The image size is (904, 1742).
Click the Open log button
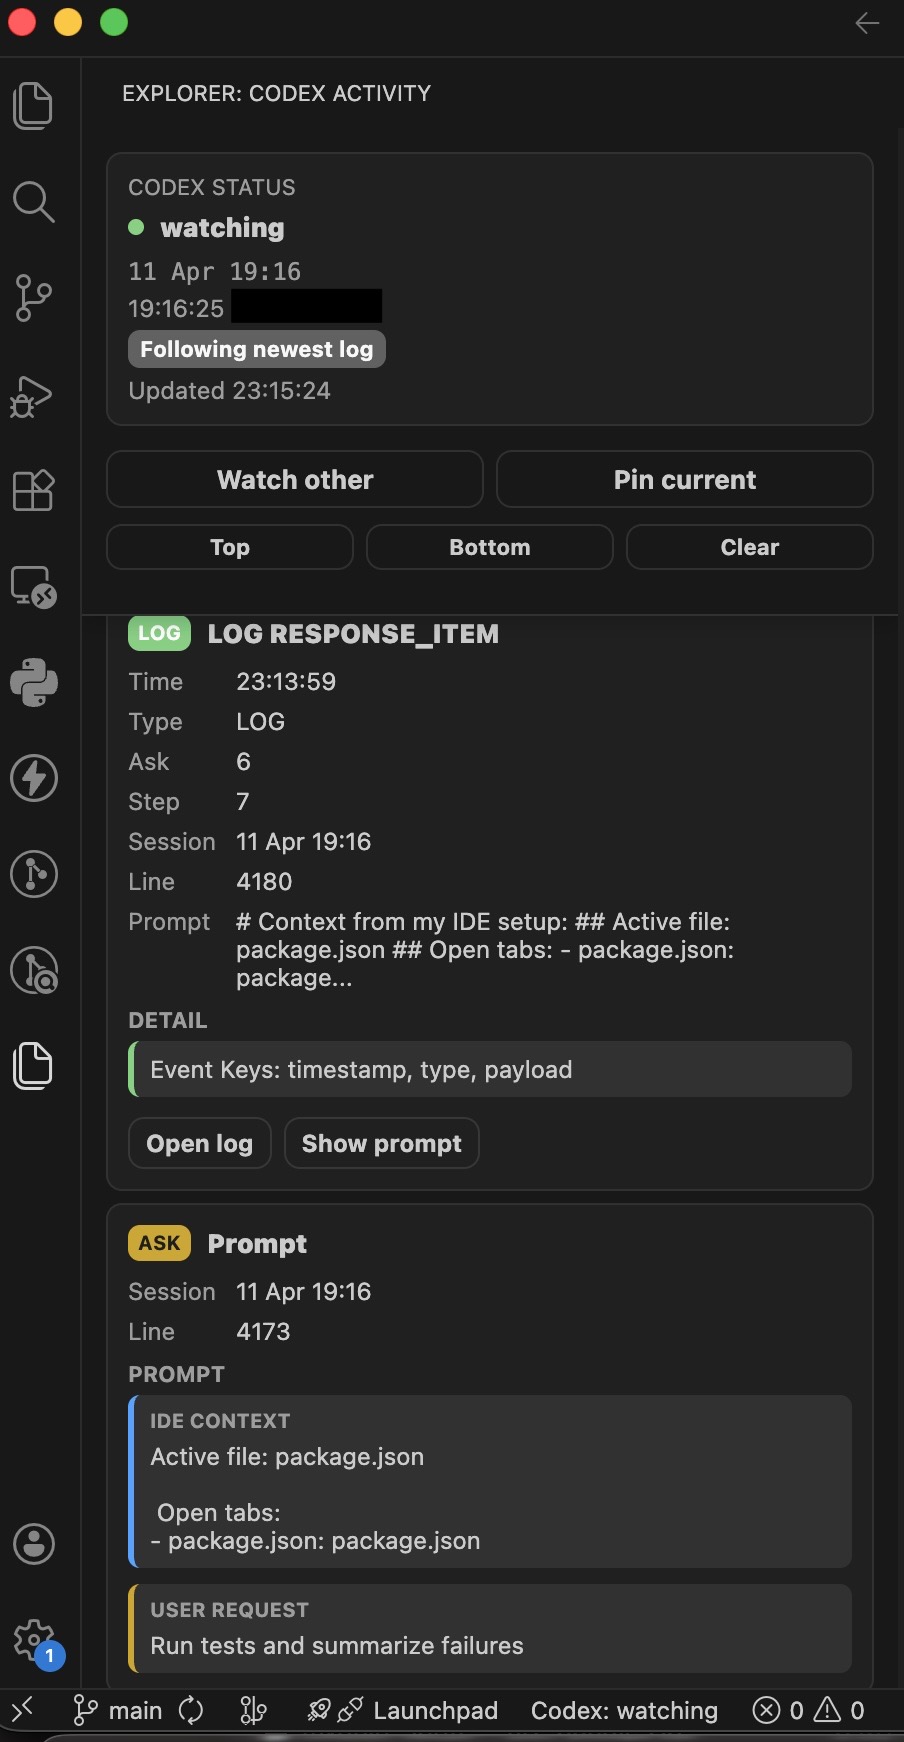[200, 1143]
